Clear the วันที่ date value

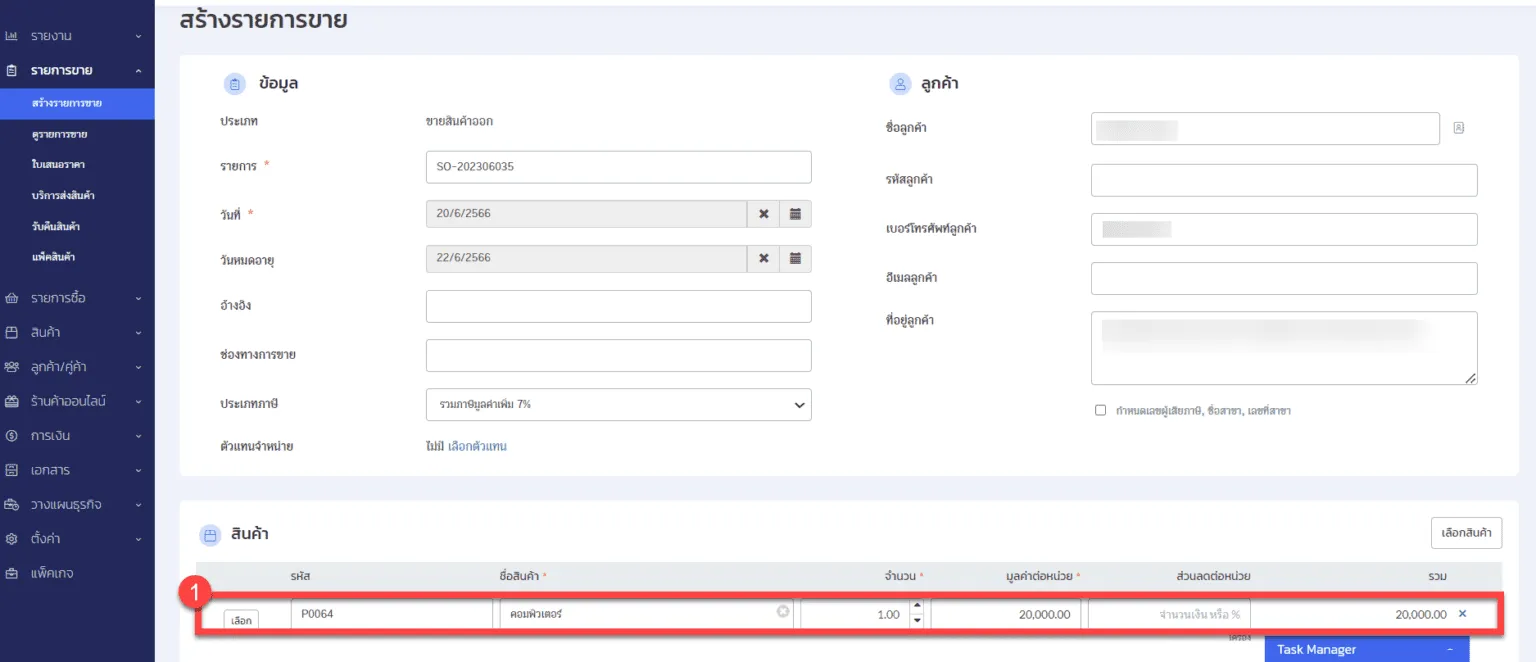[x=763, y=214]
